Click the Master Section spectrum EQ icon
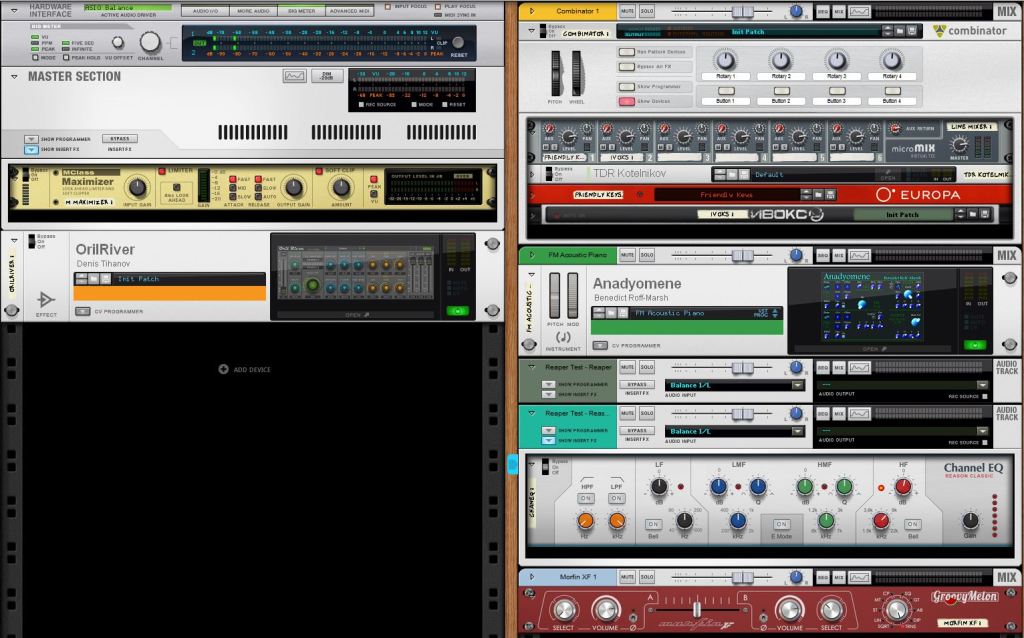Viewport: 1024px width, 638px height. (295, 76)
